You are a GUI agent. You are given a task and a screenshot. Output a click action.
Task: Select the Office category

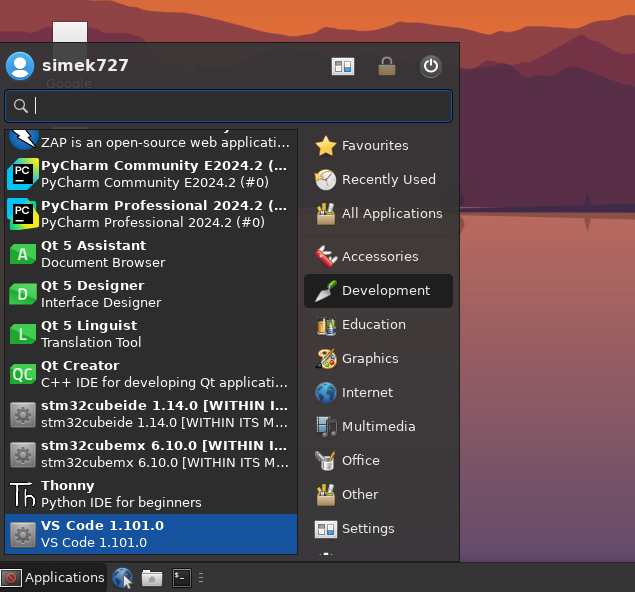click(378, 461)
